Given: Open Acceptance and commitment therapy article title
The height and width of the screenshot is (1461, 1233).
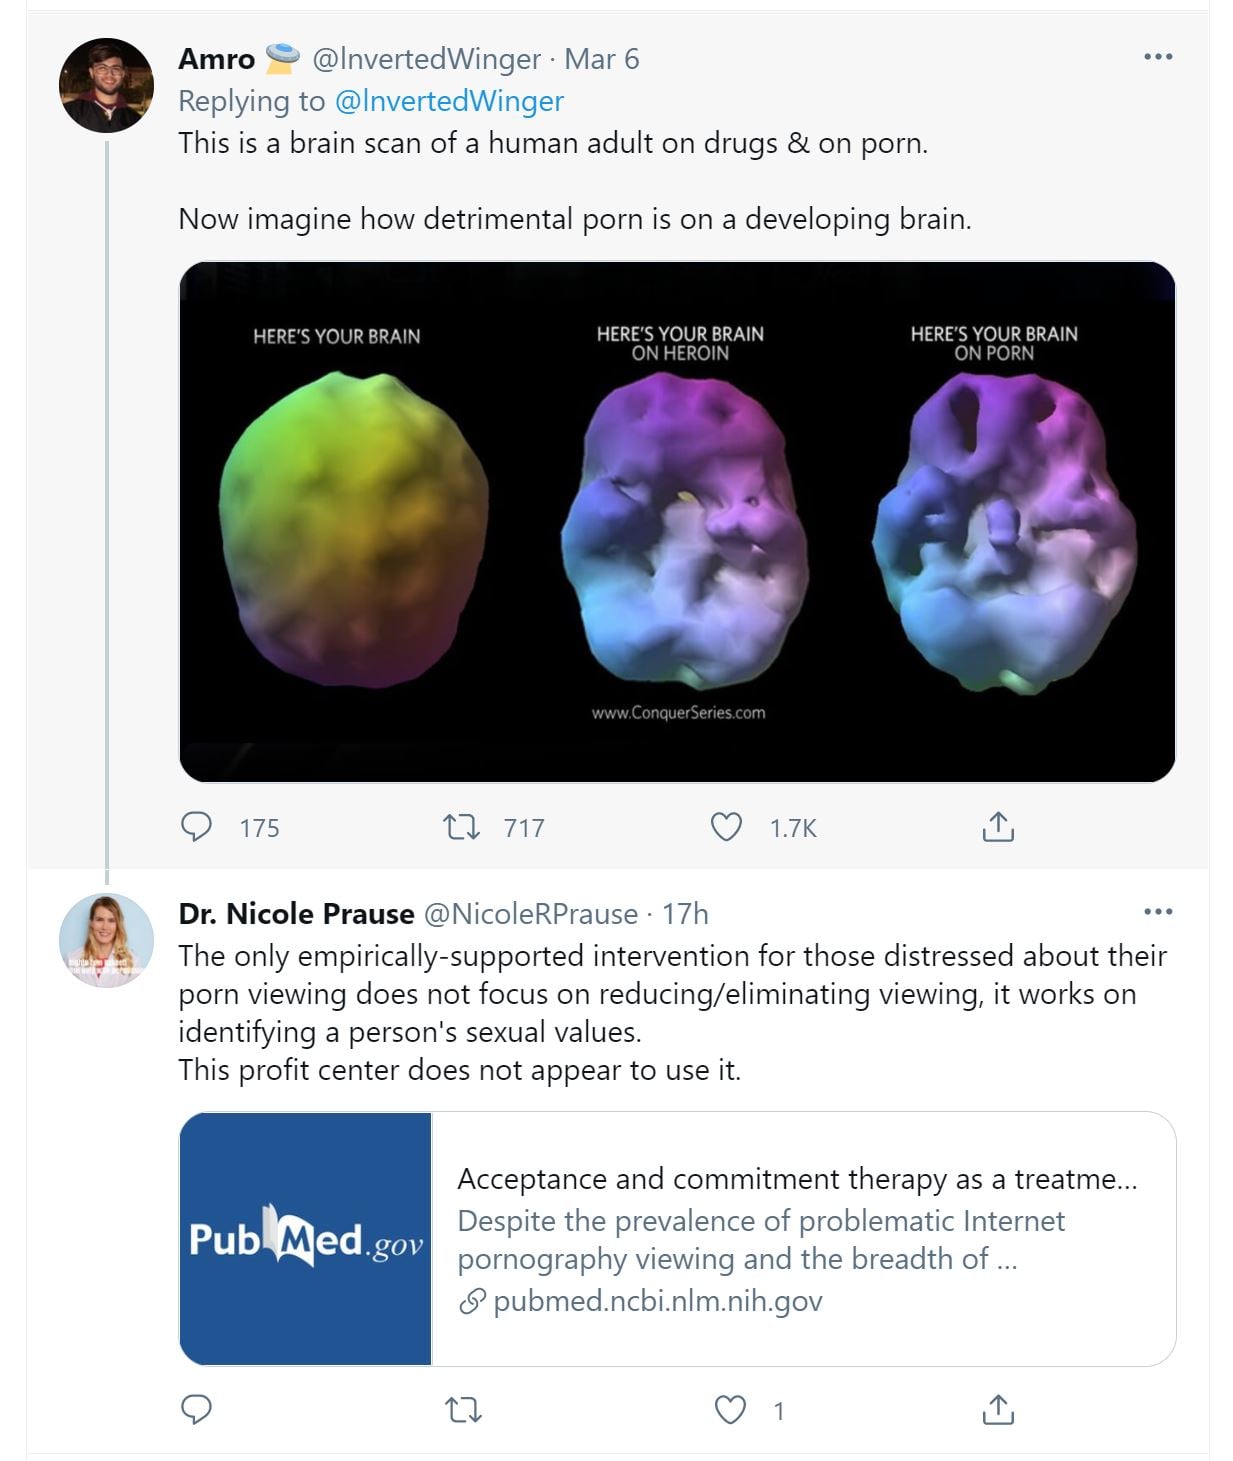Looking at the screenshot, I should point(796,1178).
